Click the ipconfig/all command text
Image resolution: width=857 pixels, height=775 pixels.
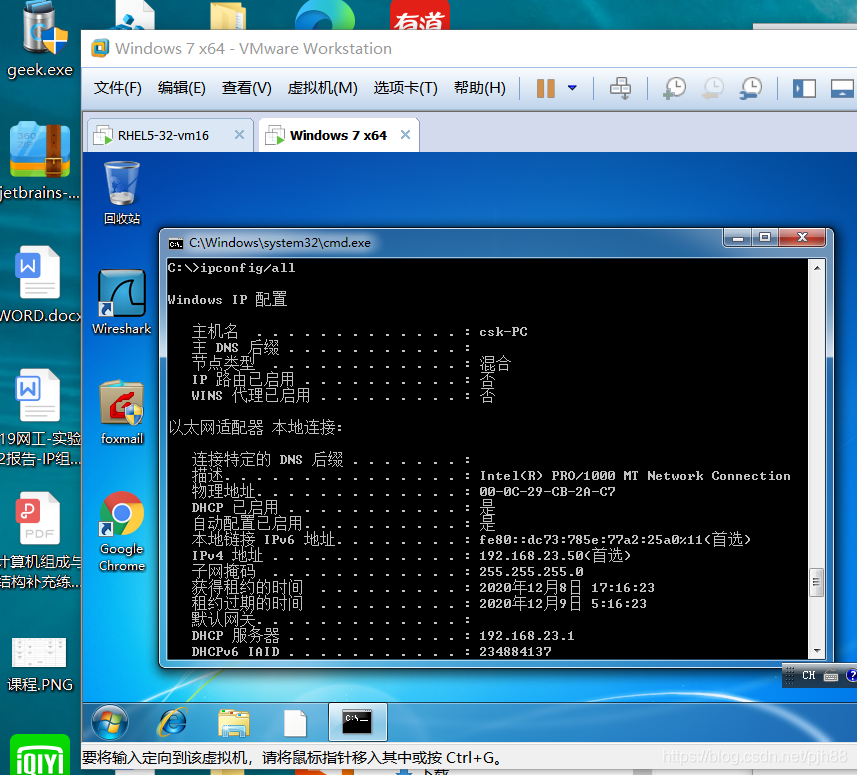(248, 268)
